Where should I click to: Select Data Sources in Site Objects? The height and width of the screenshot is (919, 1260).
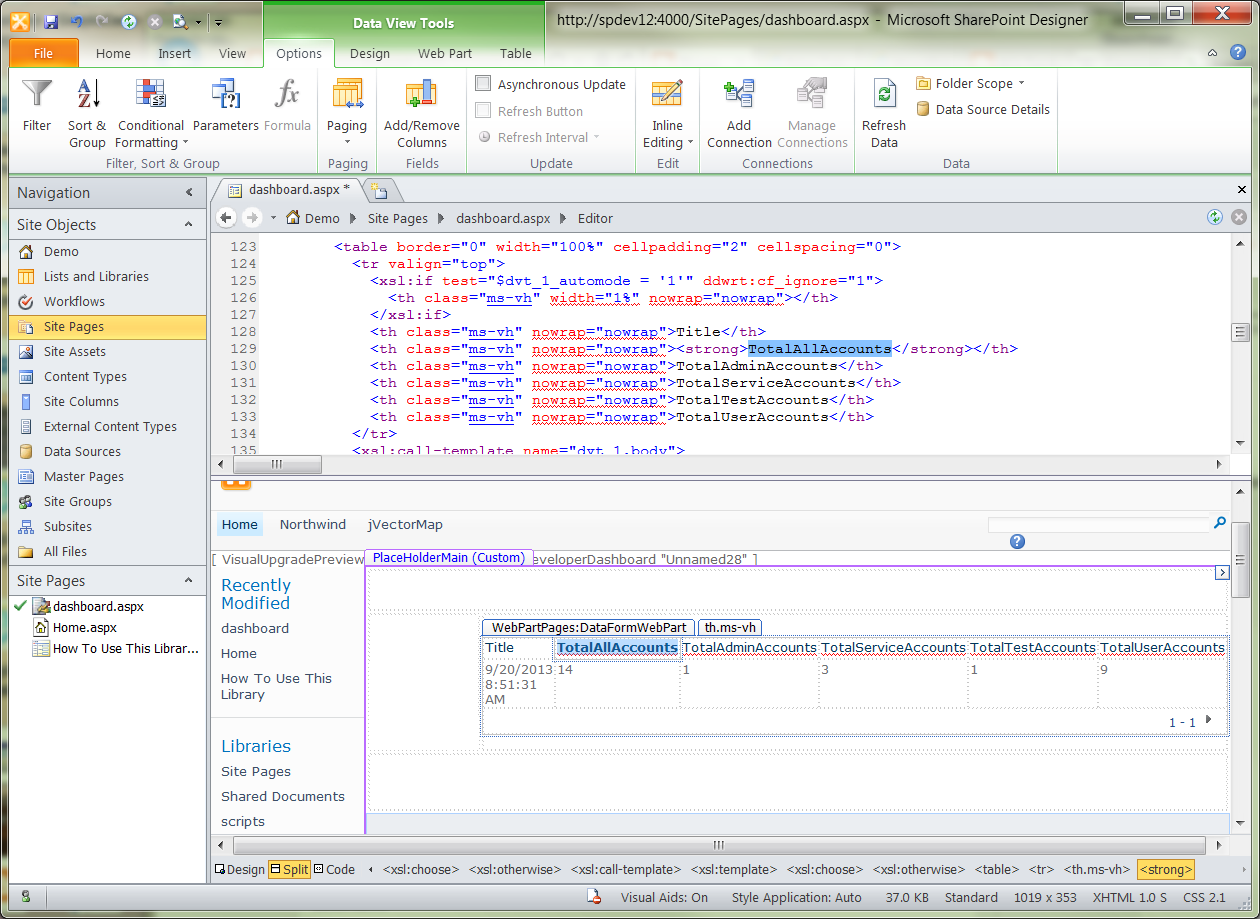pyautogui.click(x=82, y=452)
